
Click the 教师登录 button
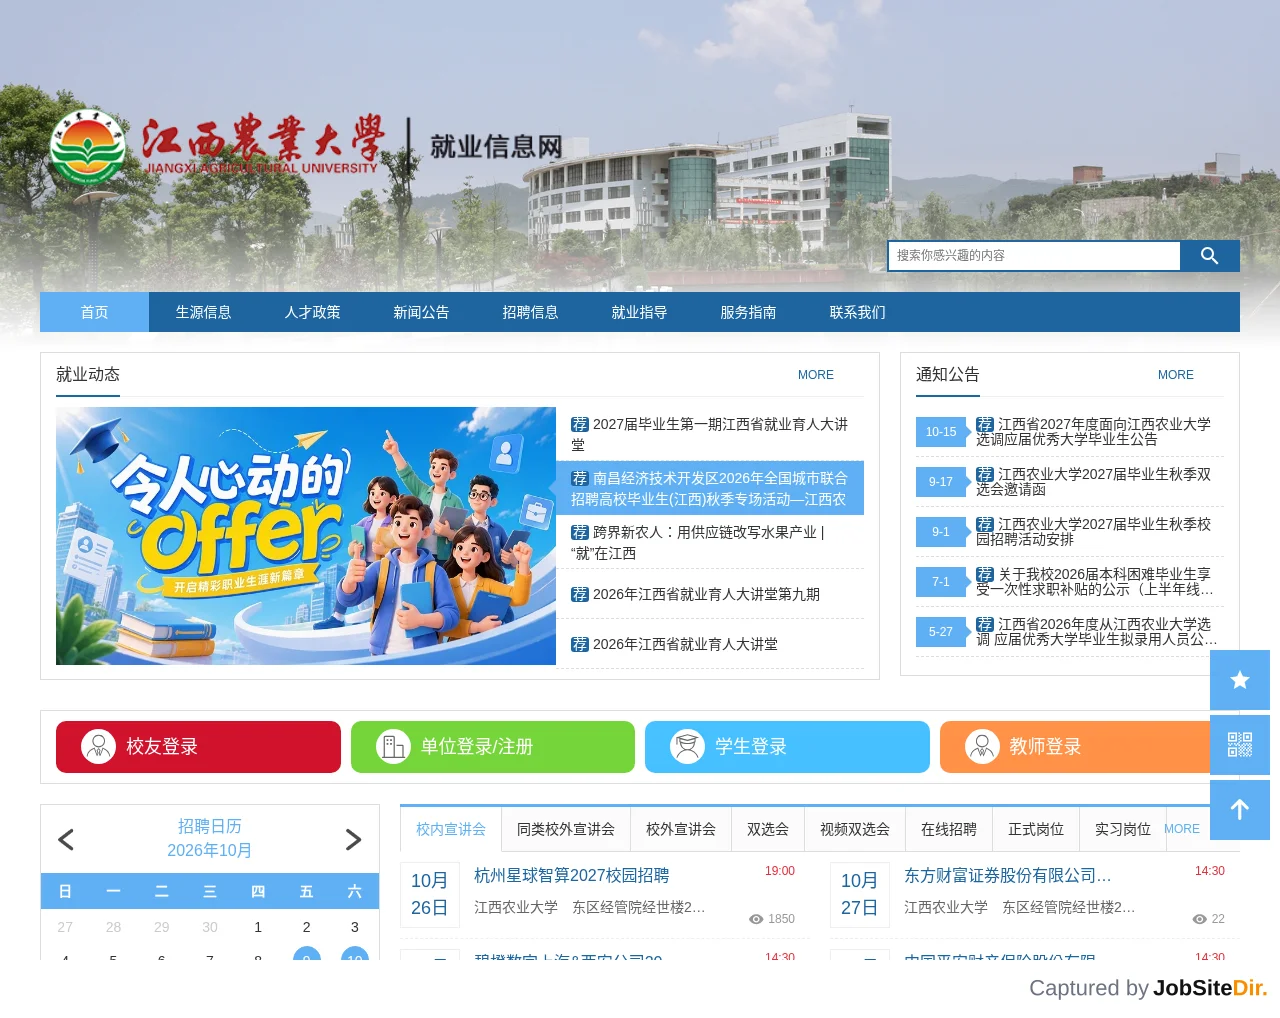(x=1075, y=747)
